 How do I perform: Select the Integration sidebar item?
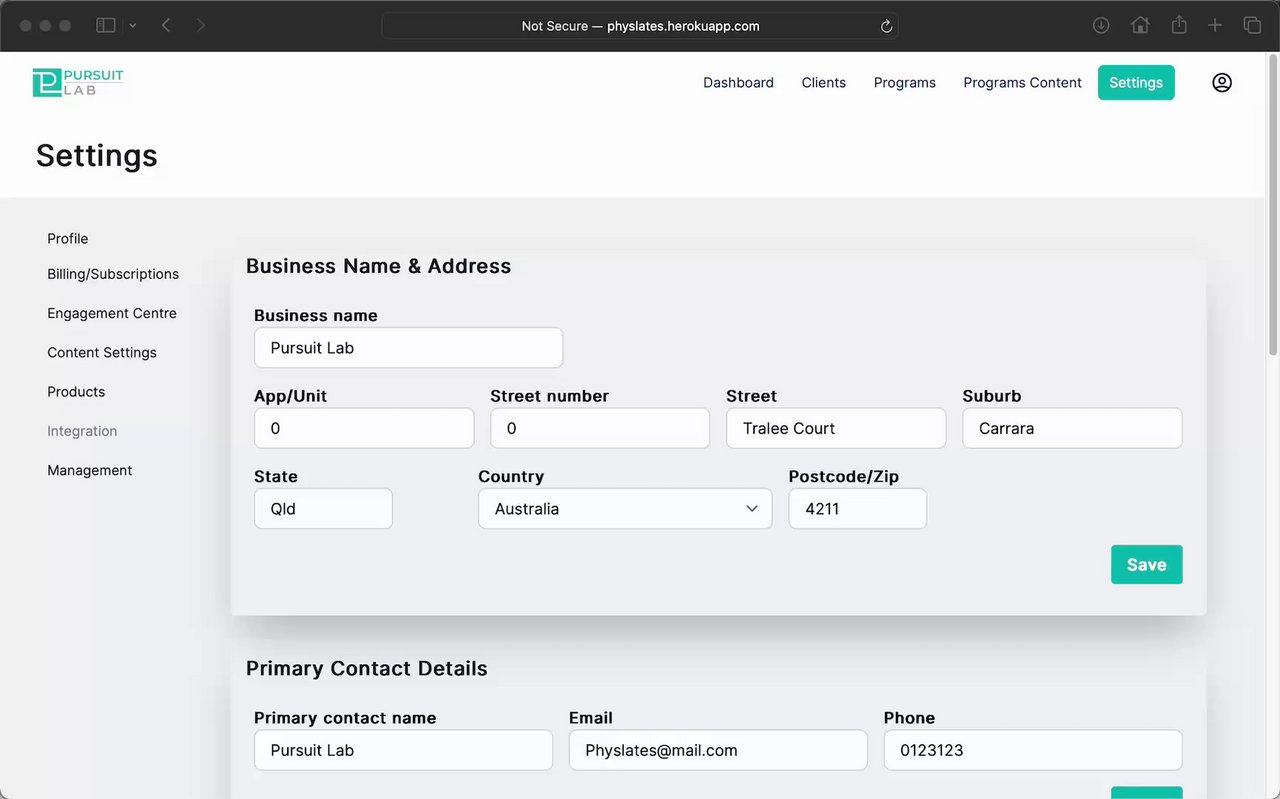tap(82, 431)
